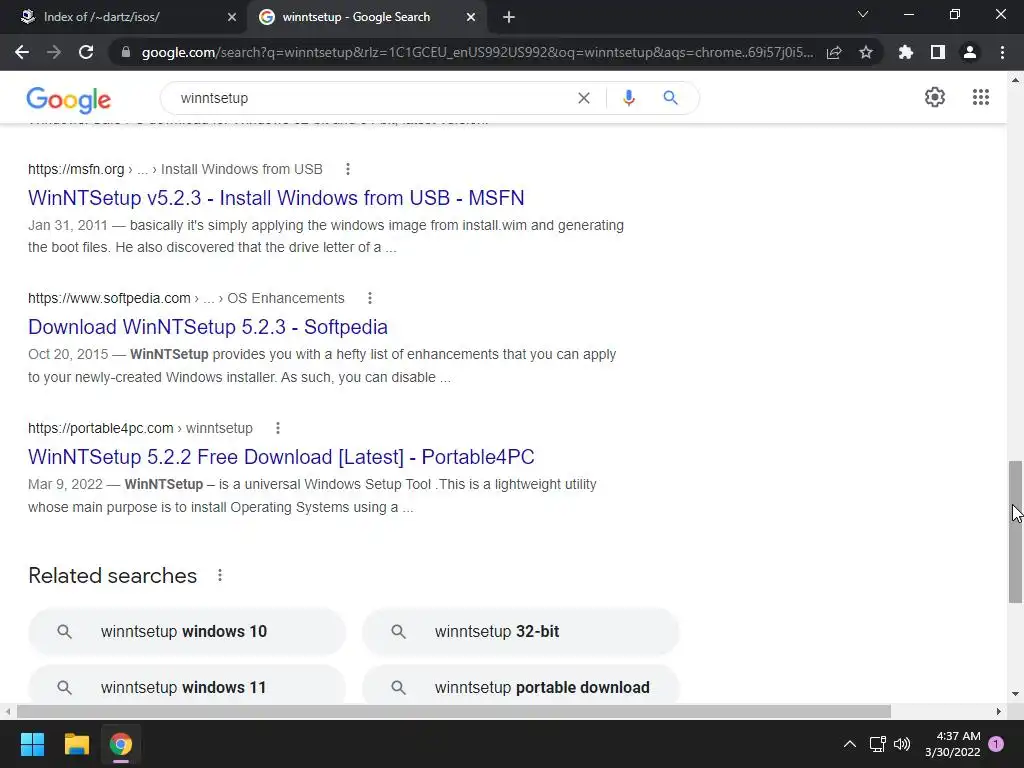
Task: Open WinNTSetup v5.2.3 MSFN result
Action: click(x=276, y=198)
